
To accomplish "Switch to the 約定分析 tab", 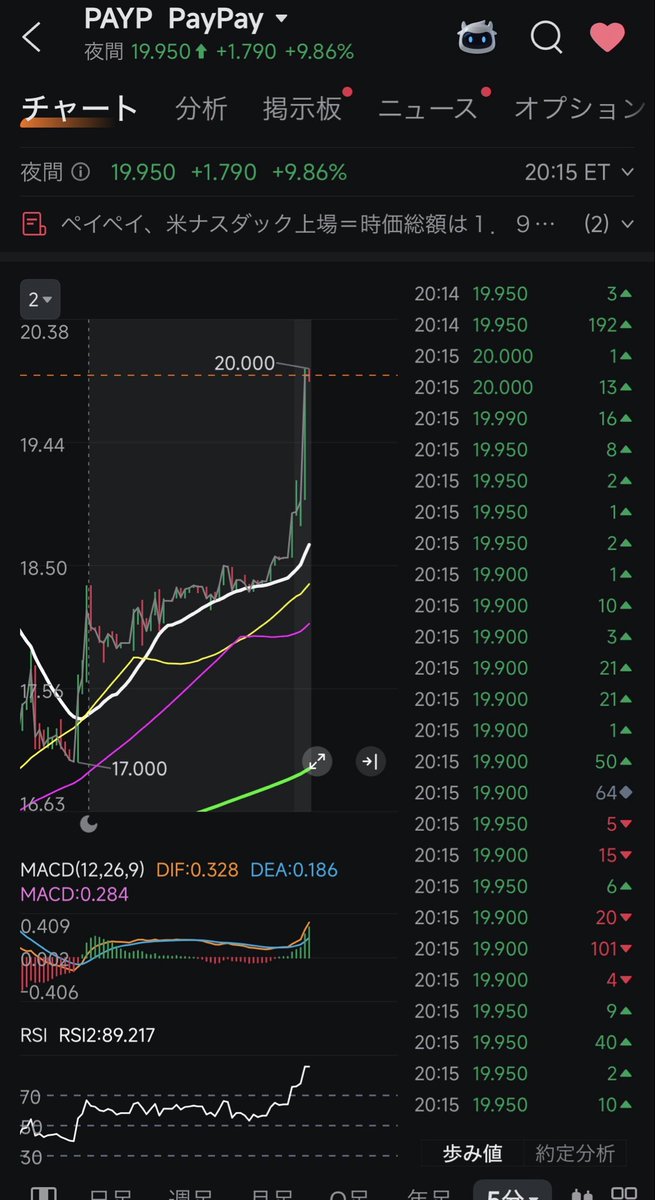I will click(575, 1153).
